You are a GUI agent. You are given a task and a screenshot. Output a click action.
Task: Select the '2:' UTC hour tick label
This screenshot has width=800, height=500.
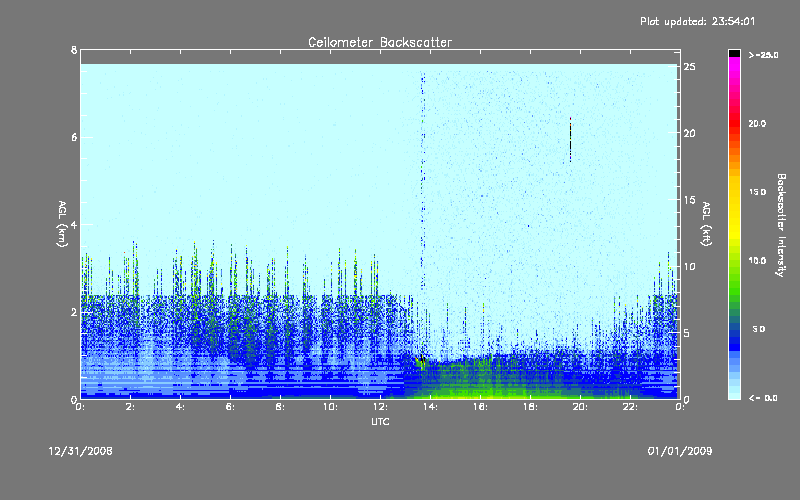[x=131, y=407]
